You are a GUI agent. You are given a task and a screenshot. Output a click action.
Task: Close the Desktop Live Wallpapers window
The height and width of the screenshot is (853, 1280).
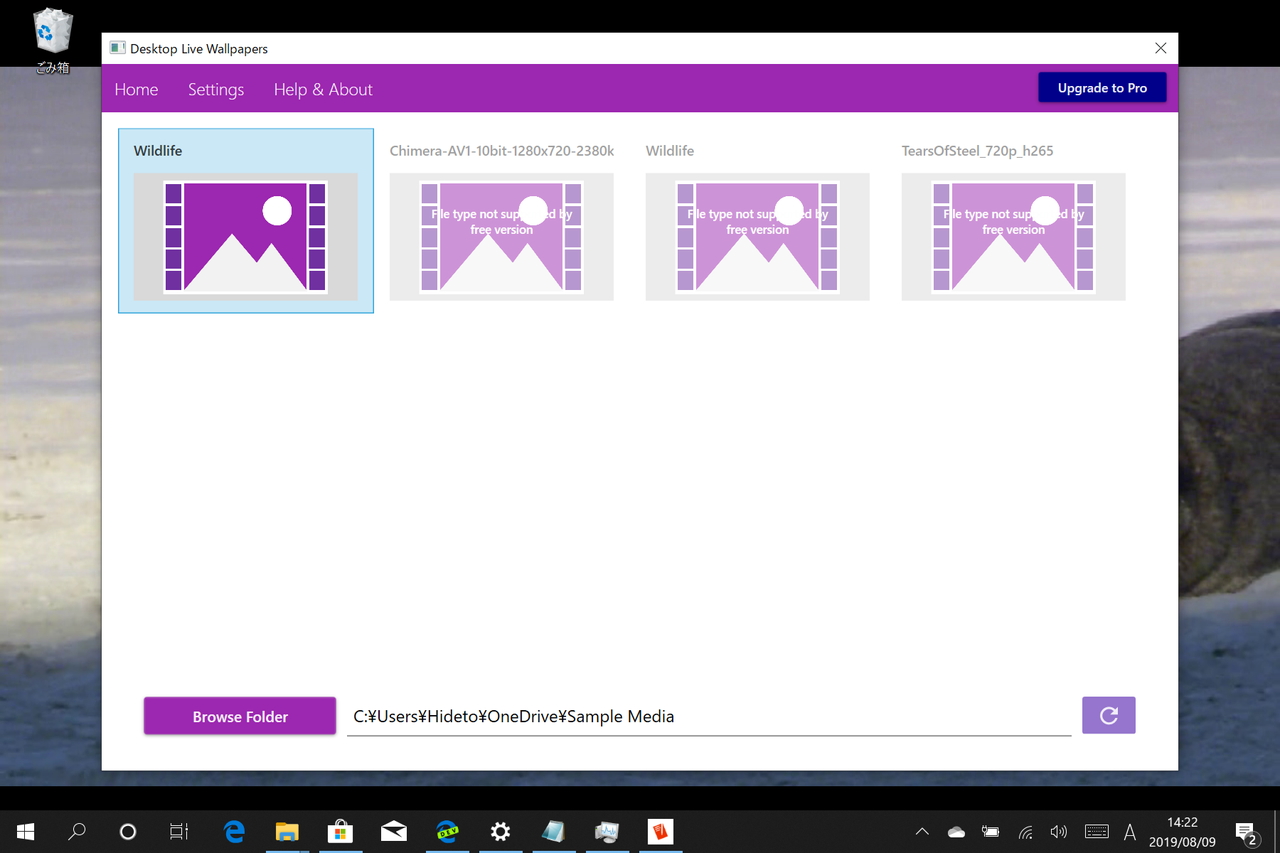pos(1160,48)
